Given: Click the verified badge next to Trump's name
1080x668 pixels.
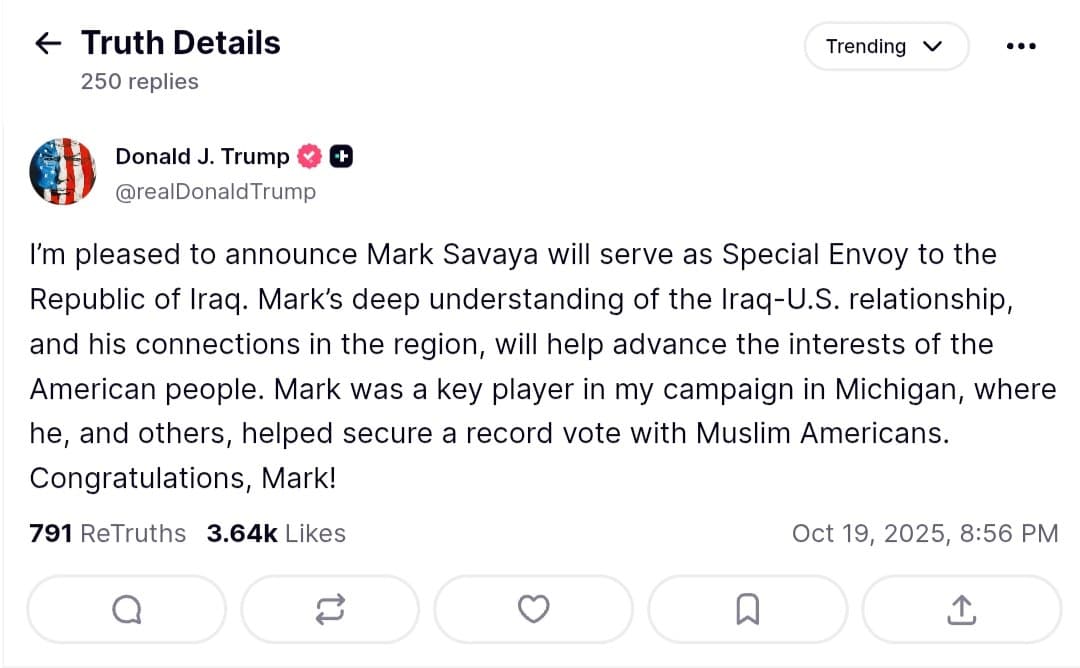Looking at the screenshot, I should point(309,156).
